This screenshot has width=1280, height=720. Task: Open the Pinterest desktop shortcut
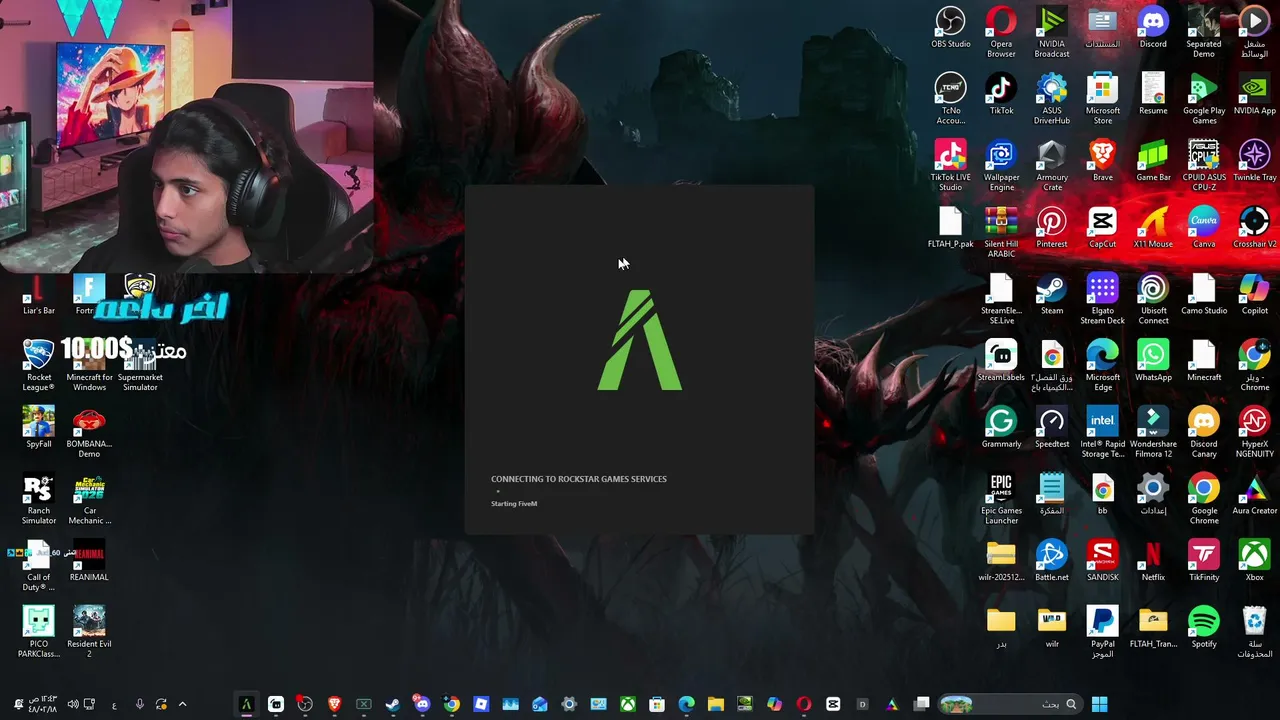point(1052,229)
